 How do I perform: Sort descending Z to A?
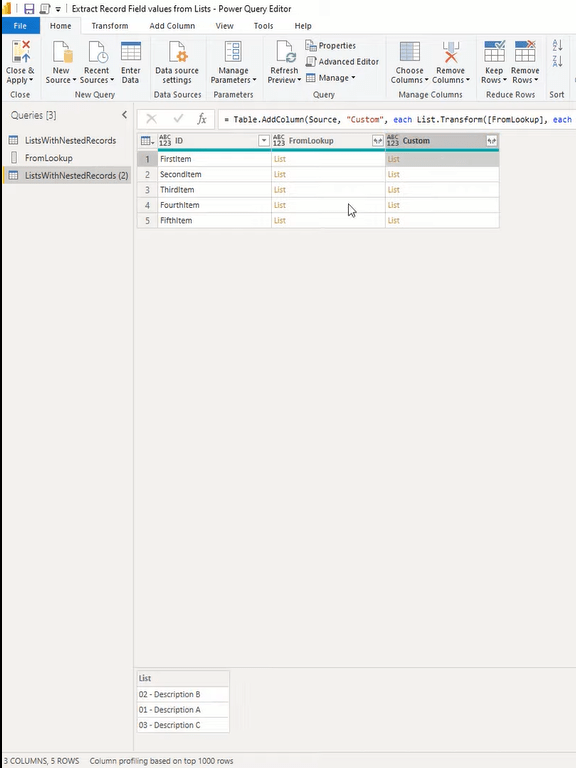point(557,61)
